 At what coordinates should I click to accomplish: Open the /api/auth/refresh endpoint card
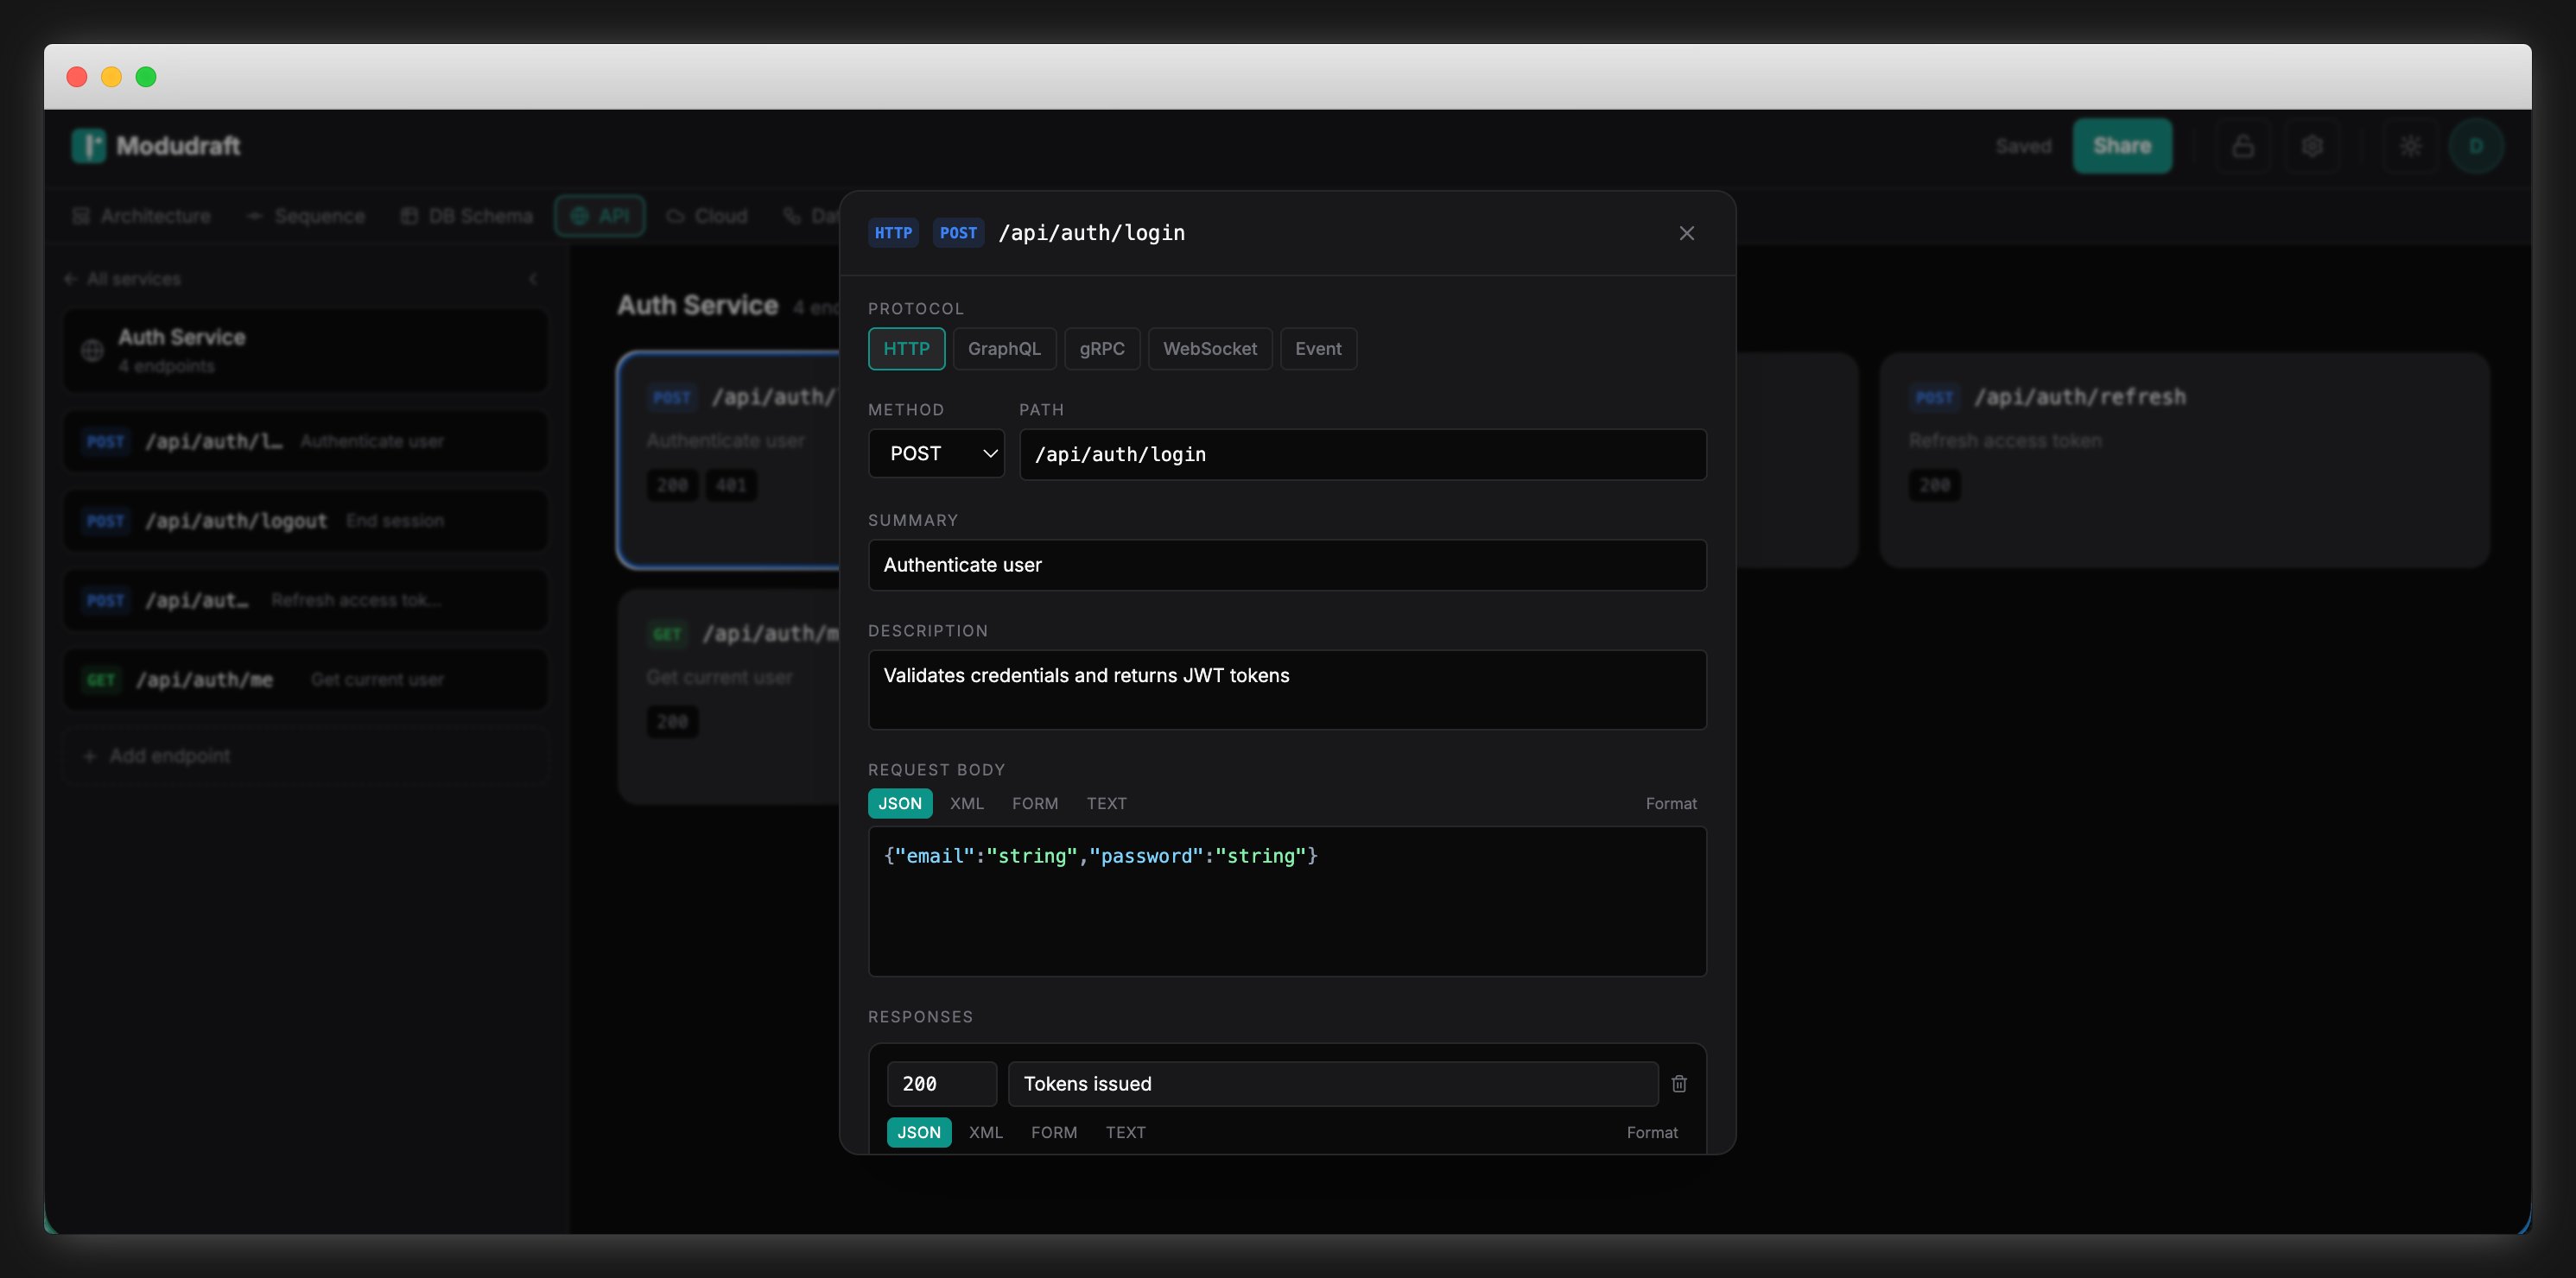pos(2184,460)
